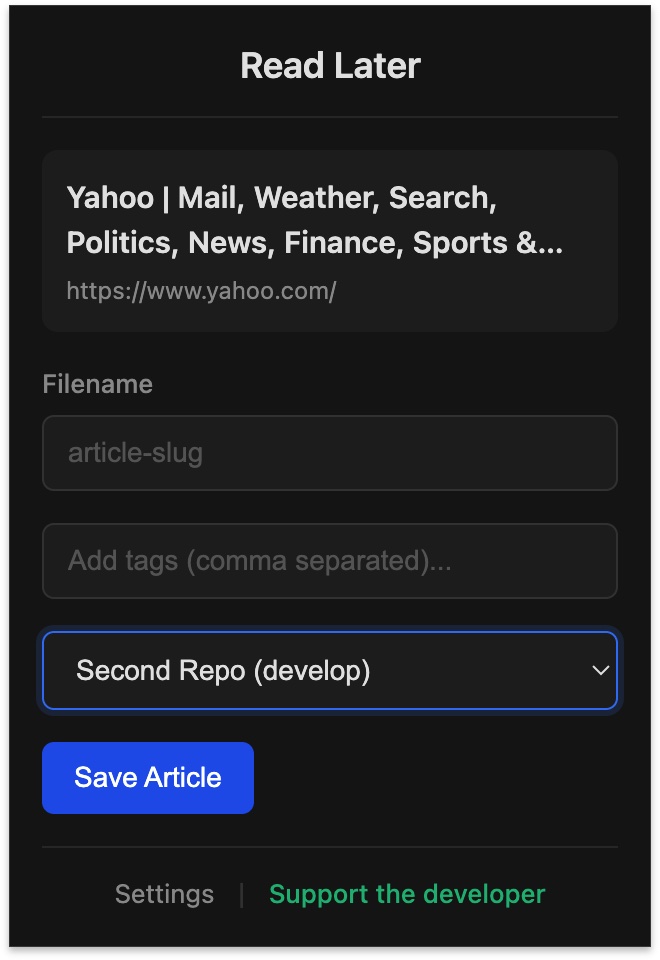Click the Save Article button
The width and height of the screenshot is (660, 960).
tap(148, 778)
